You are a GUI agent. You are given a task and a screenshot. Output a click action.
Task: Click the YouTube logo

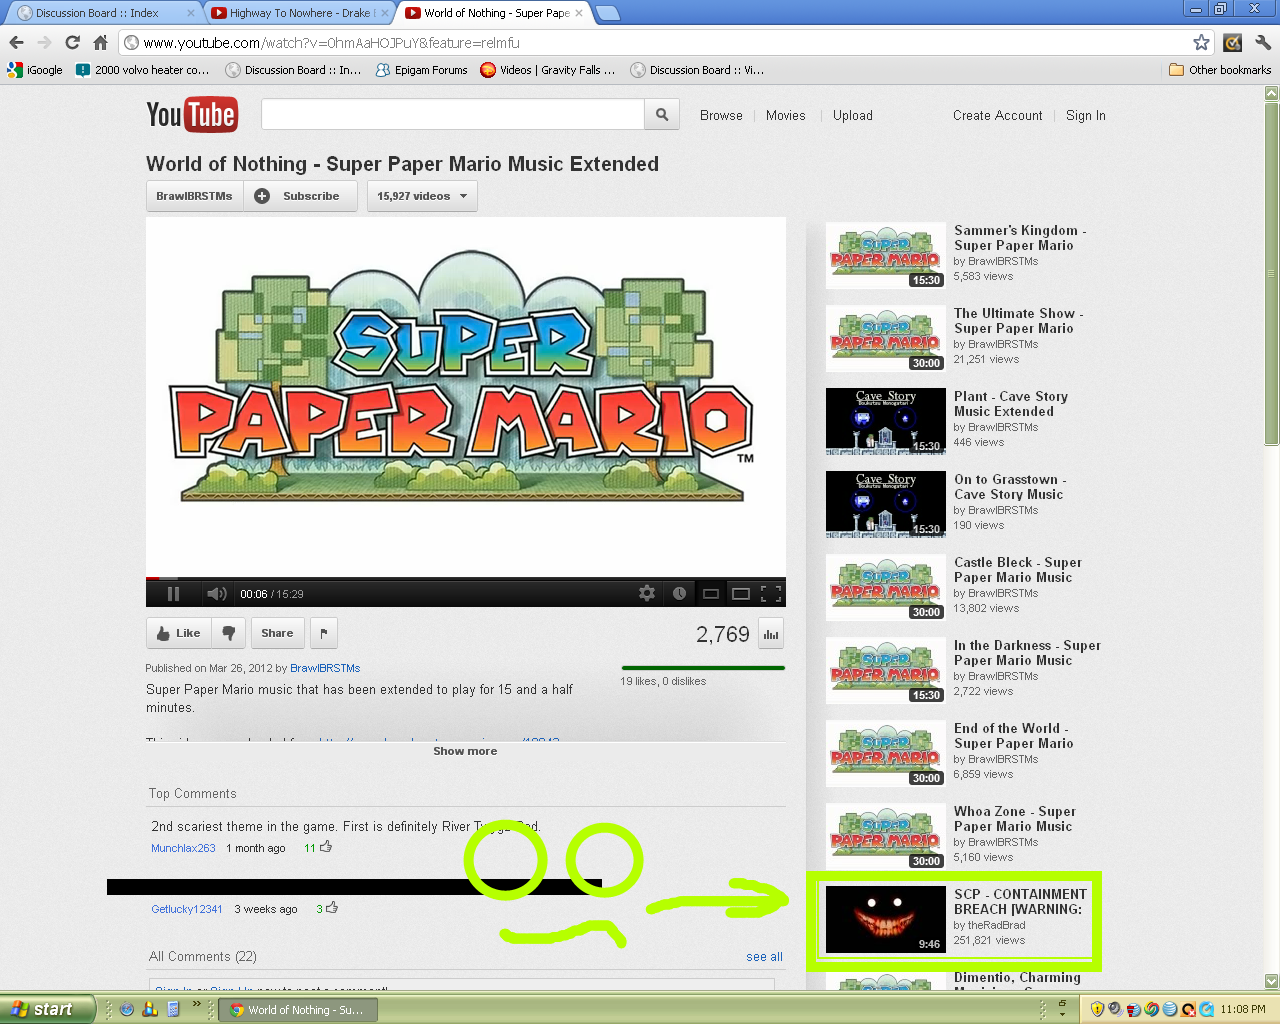point(191,114)
